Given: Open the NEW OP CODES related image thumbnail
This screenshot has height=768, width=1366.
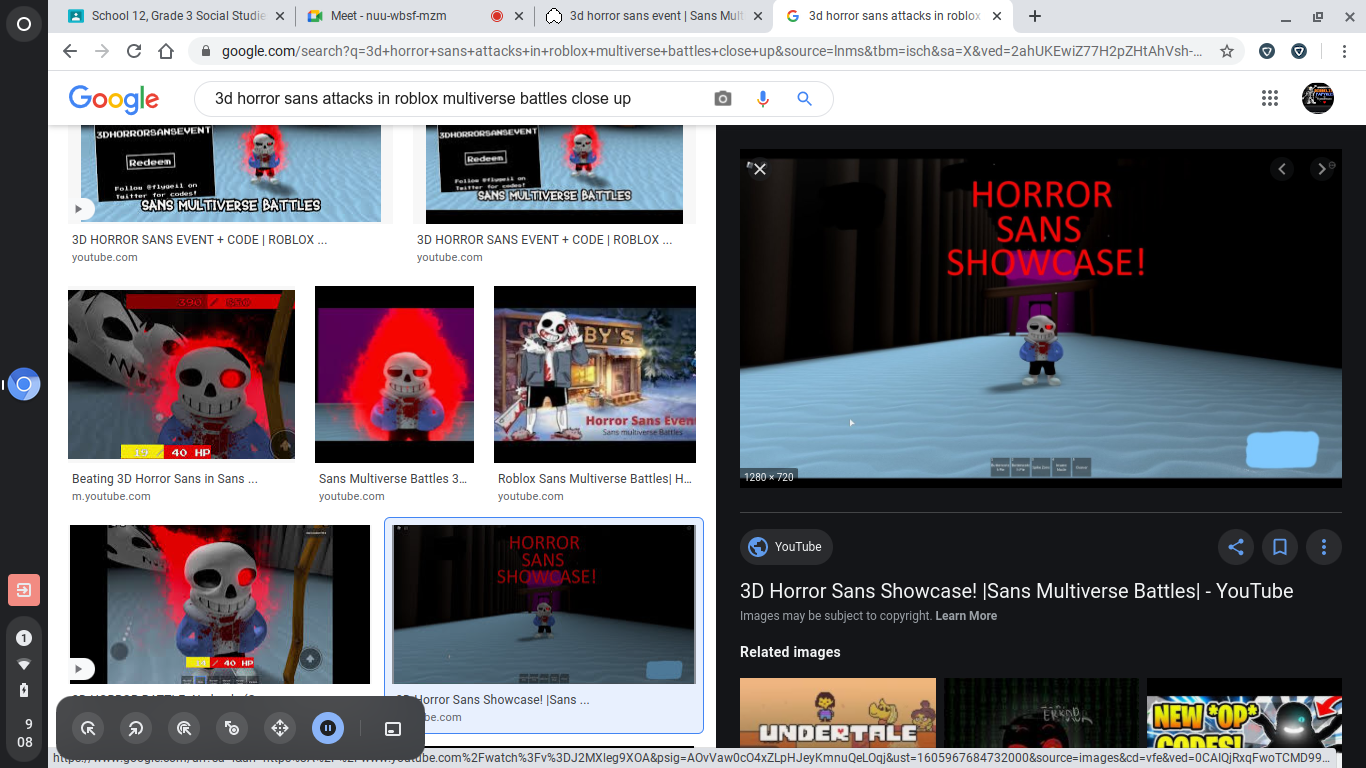Looking at the screenshot, I should (x=1244, y=713).
